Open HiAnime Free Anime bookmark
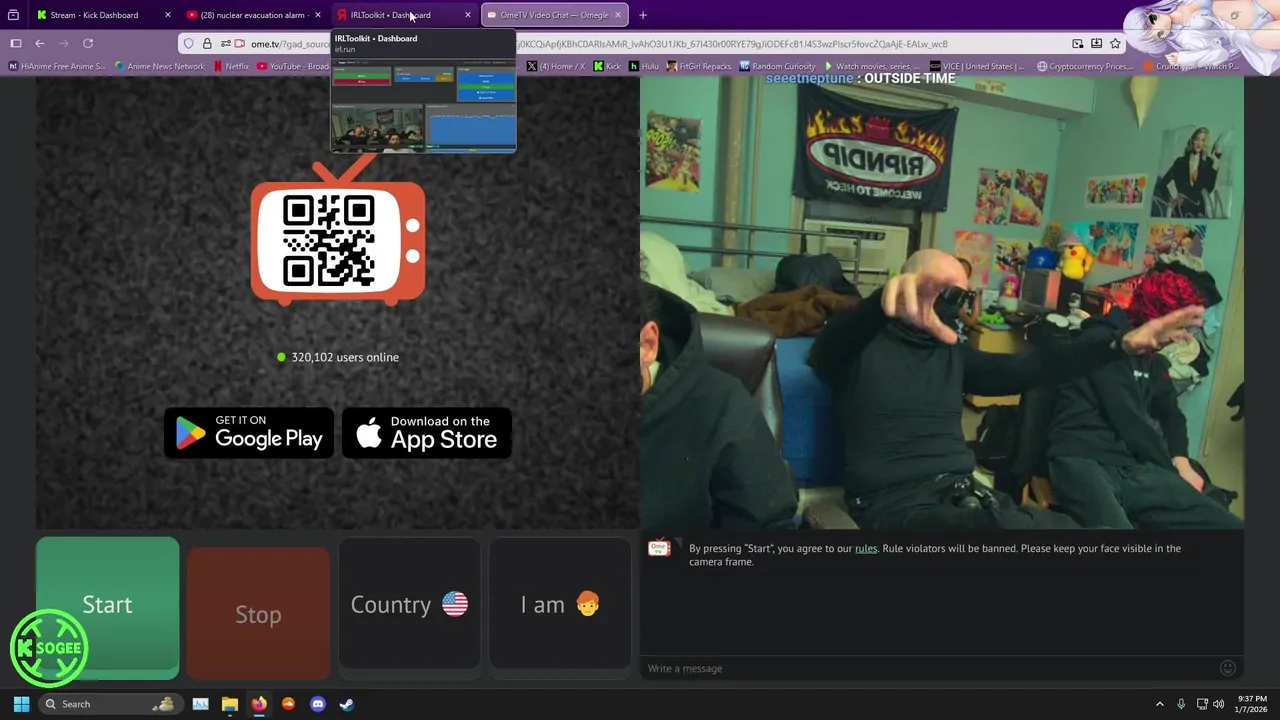 click(x=56, y=66)
